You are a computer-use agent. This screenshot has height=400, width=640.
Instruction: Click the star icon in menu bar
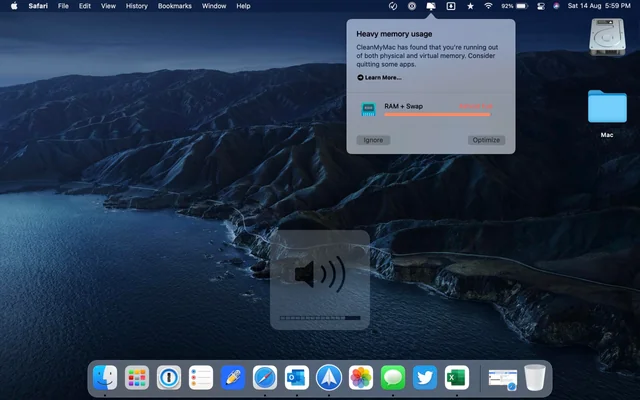click(x=470, y=6)
